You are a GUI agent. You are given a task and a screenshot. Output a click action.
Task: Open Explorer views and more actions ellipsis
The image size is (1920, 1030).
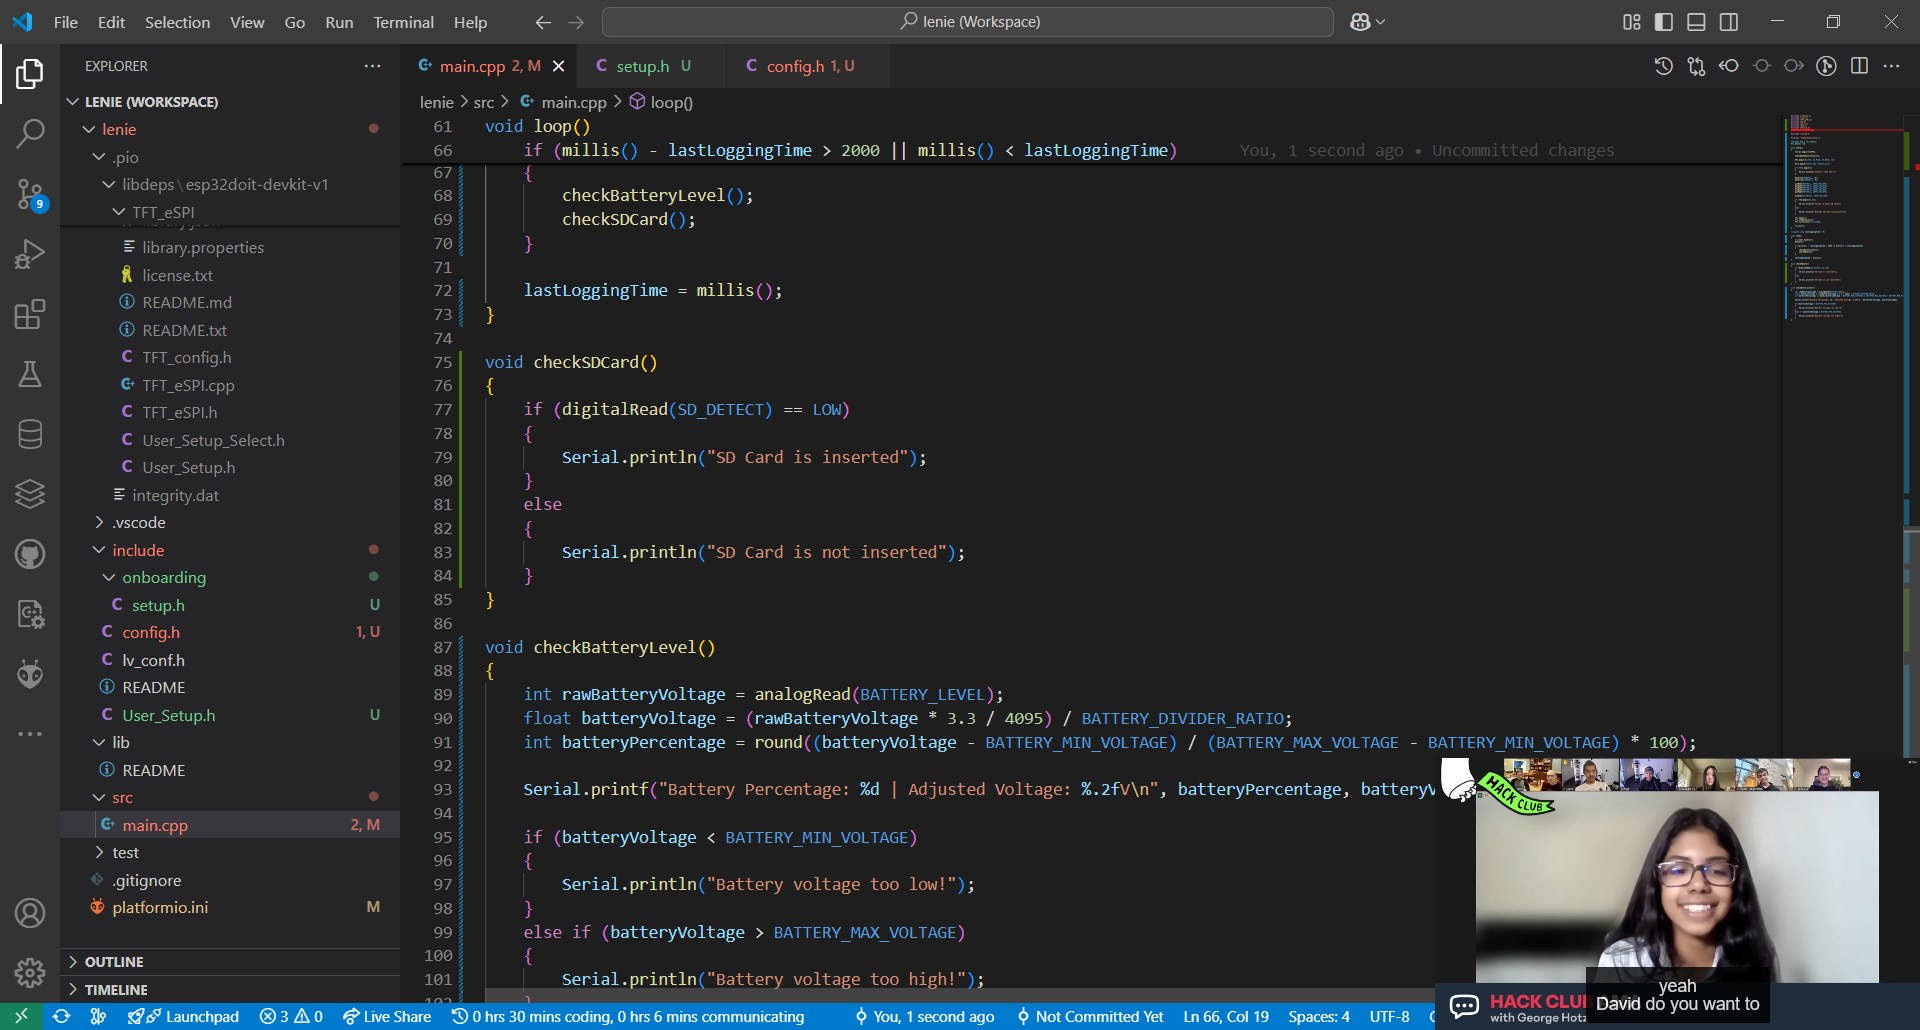tap(372, 66)
